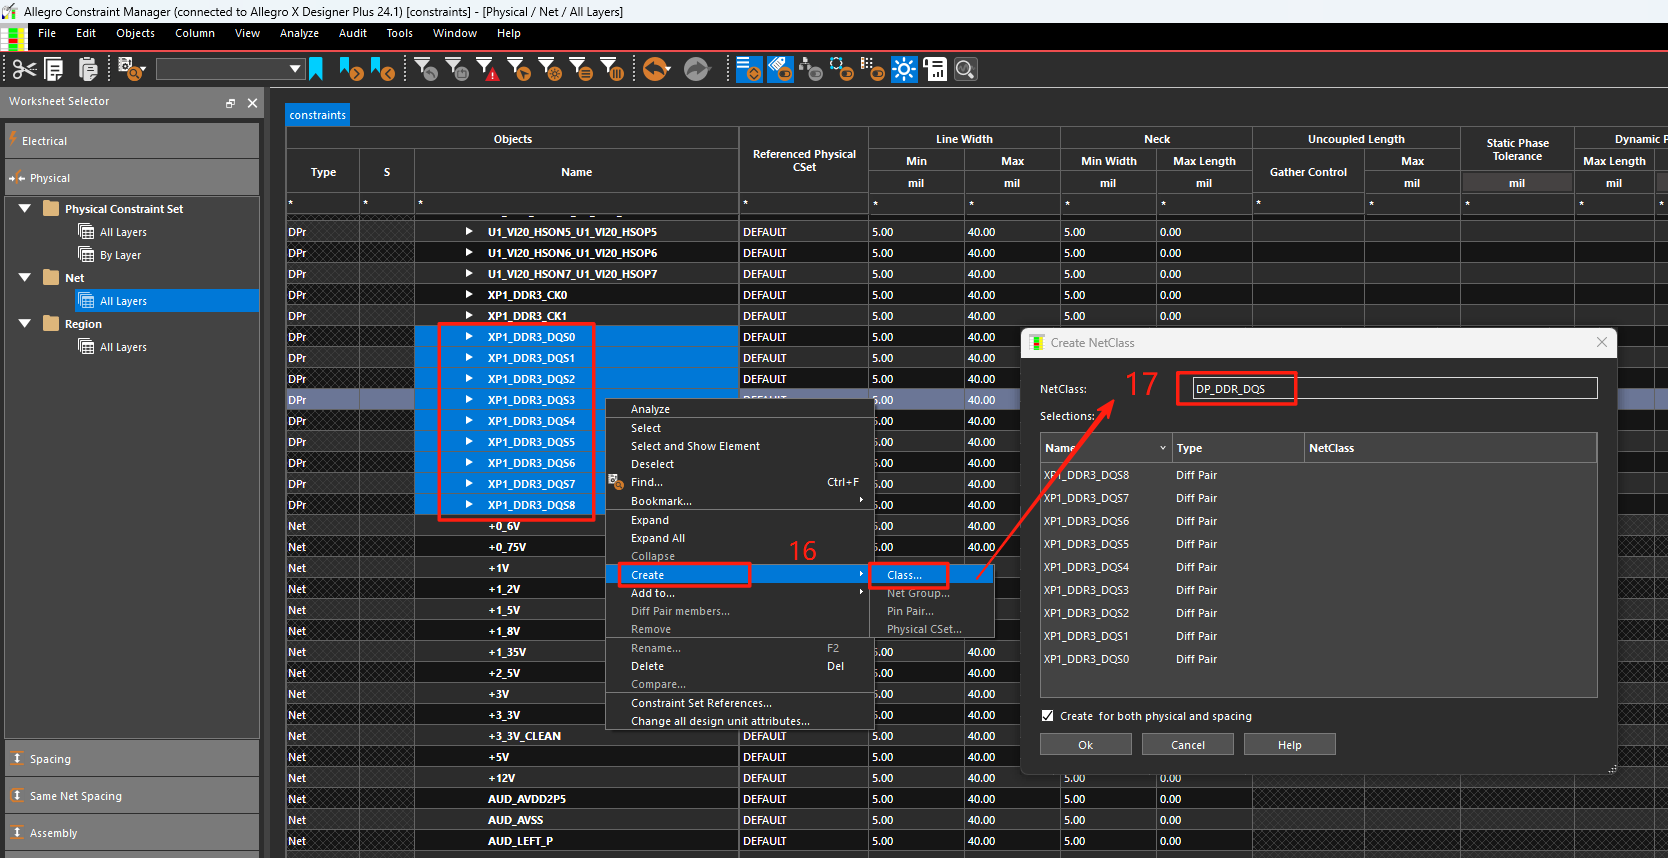Screen dimensions: 1668x858
Task: Click the Cut scissors icon
Action: pyautogui.click(x=25, y=69)
